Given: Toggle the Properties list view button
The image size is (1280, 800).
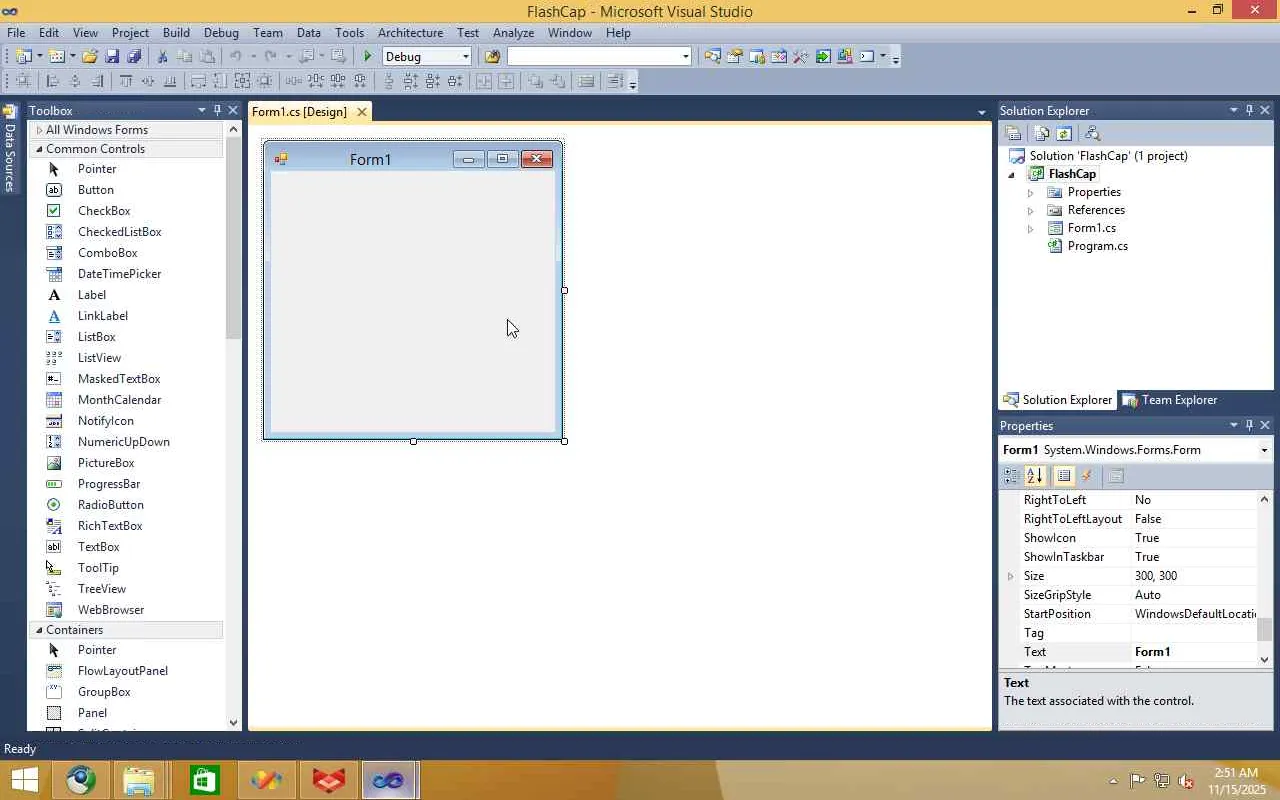Looking at the screenshot, I should (1064, 477).
